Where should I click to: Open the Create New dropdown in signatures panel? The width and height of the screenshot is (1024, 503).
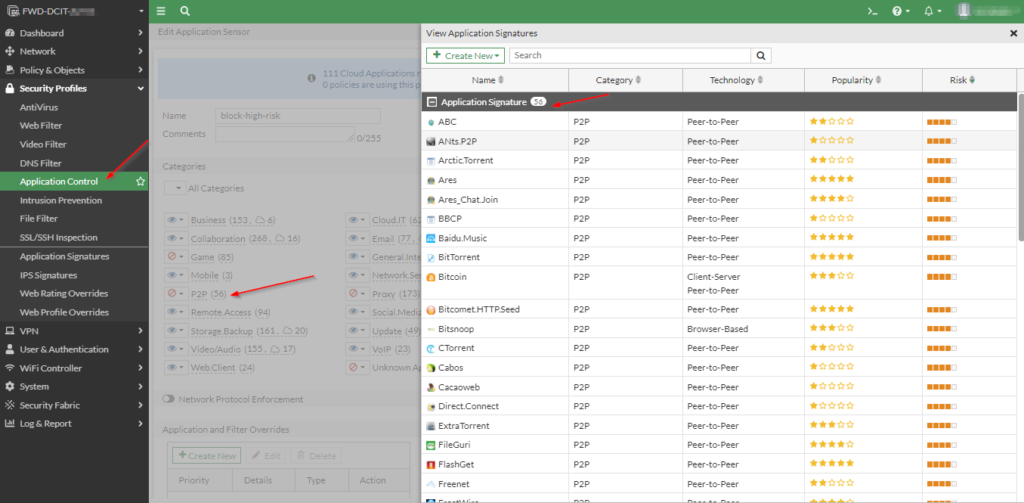[466, 56]
